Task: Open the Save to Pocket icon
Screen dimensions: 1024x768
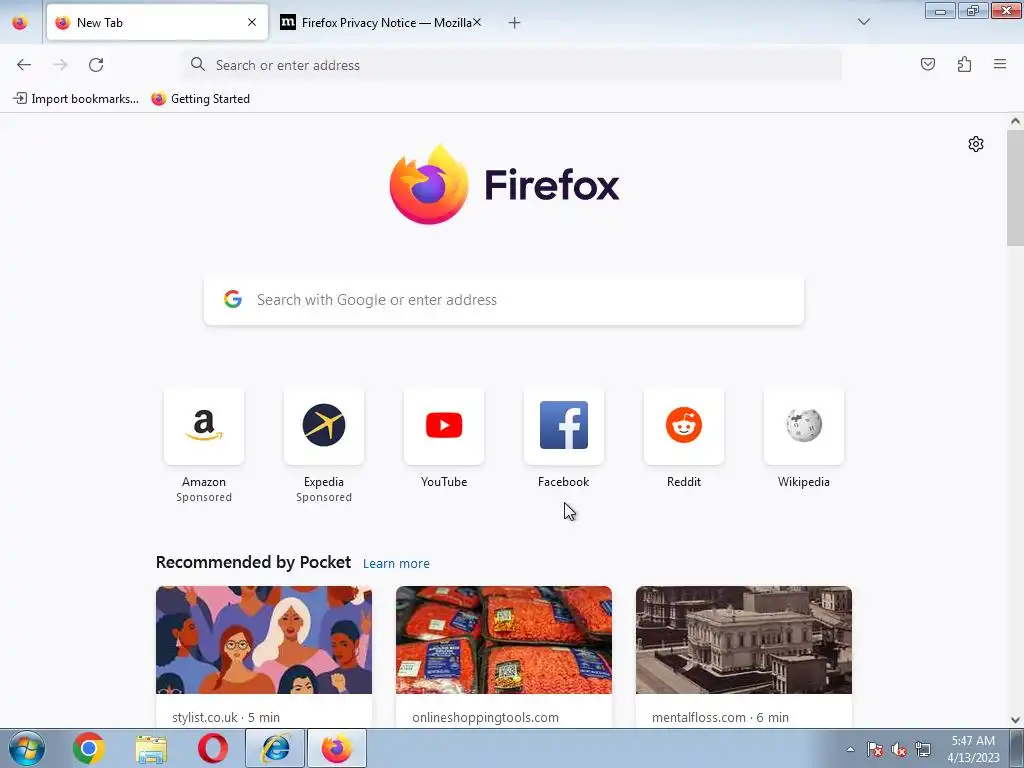Action: point(927,64)
